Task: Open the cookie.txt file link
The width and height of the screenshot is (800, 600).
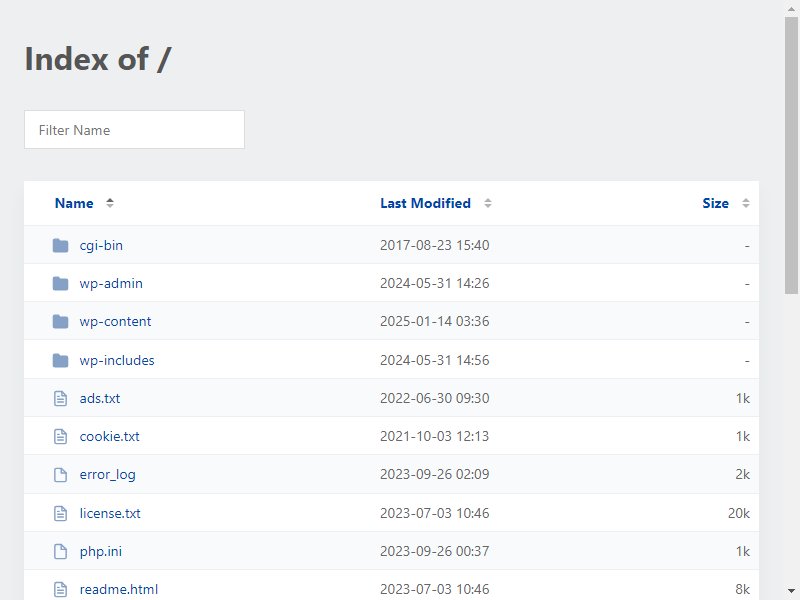Action: coord(109,436)
